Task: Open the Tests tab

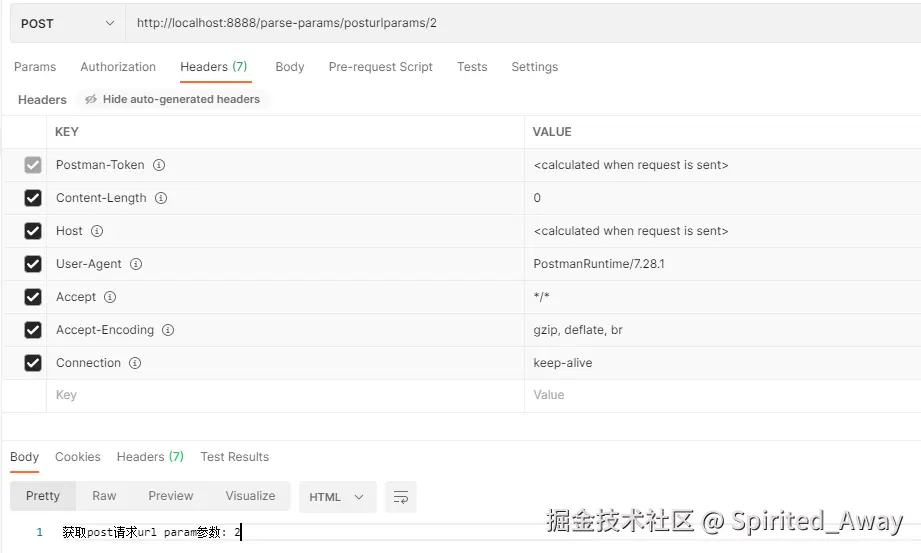Action: pyautogui.click(x=472, y=67)
